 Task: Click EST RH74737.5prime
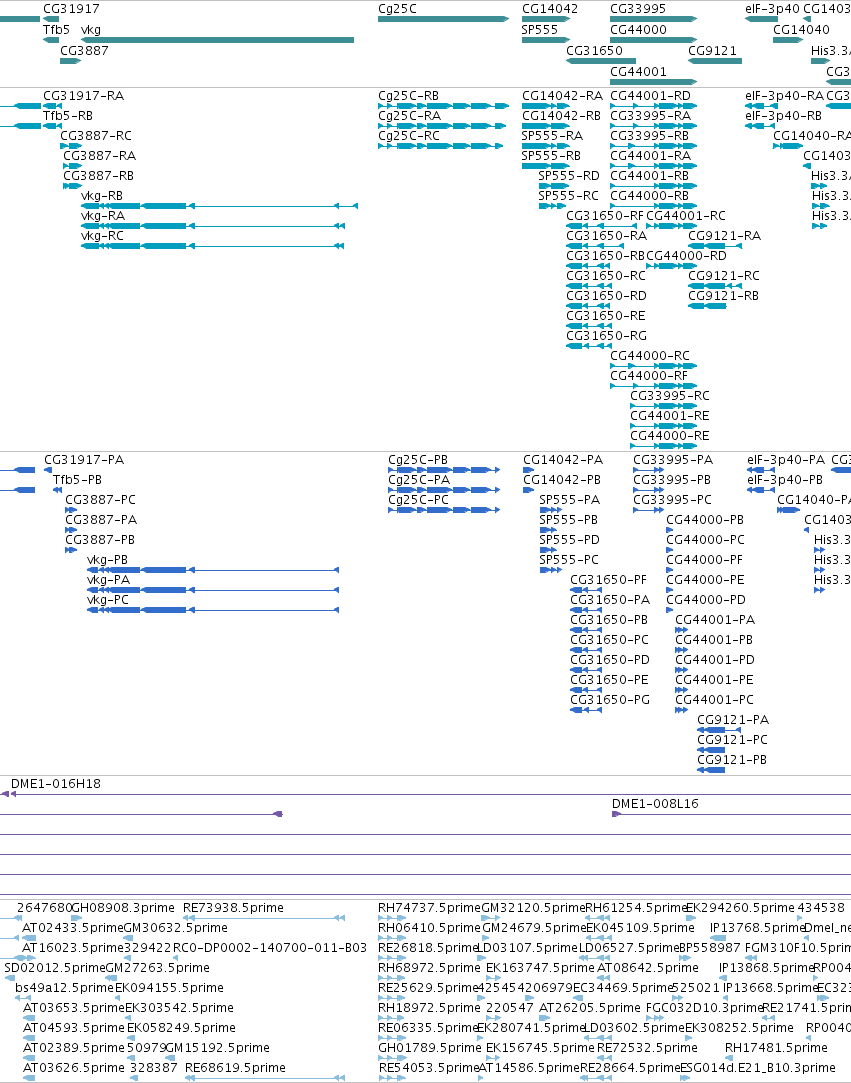pos(429,908)
